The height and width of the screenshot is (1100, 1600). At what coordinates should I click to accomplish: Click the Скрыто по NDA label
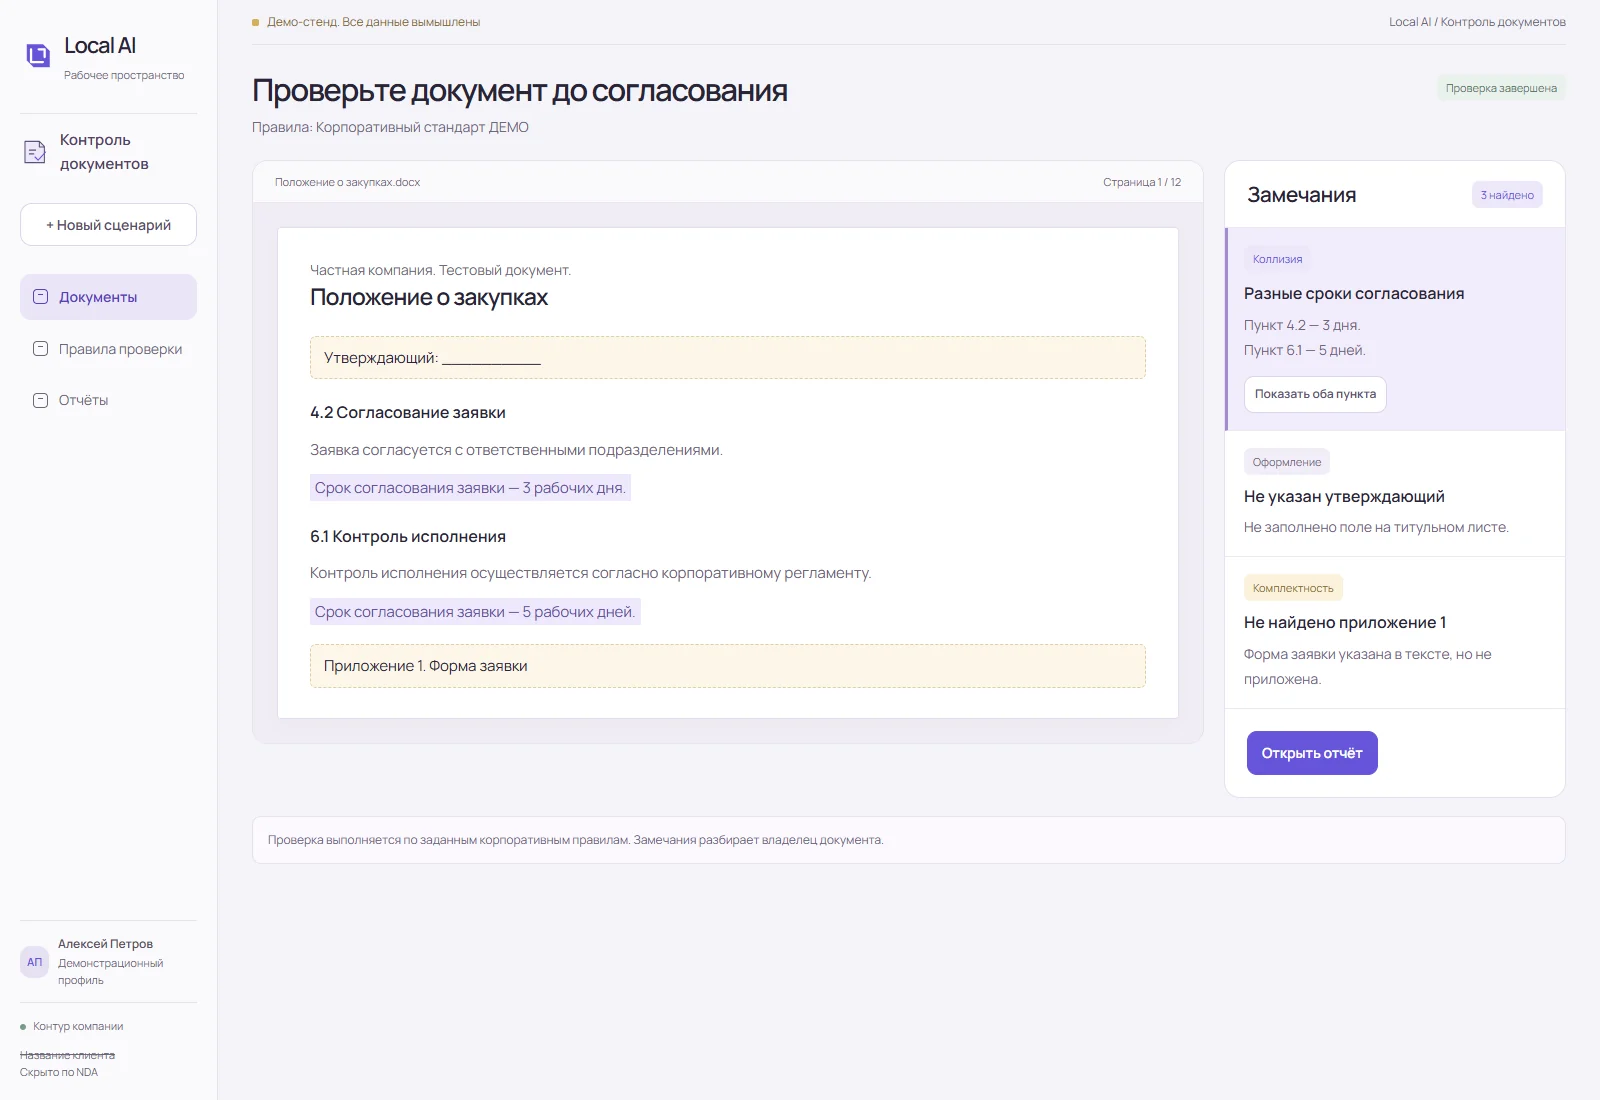tap(59, 1072)
